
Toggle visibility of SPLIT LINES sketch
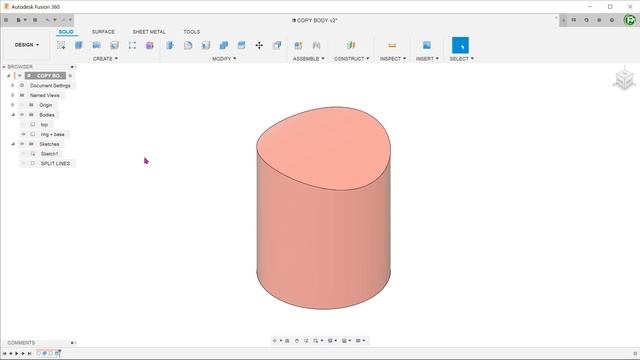[24, 164]
